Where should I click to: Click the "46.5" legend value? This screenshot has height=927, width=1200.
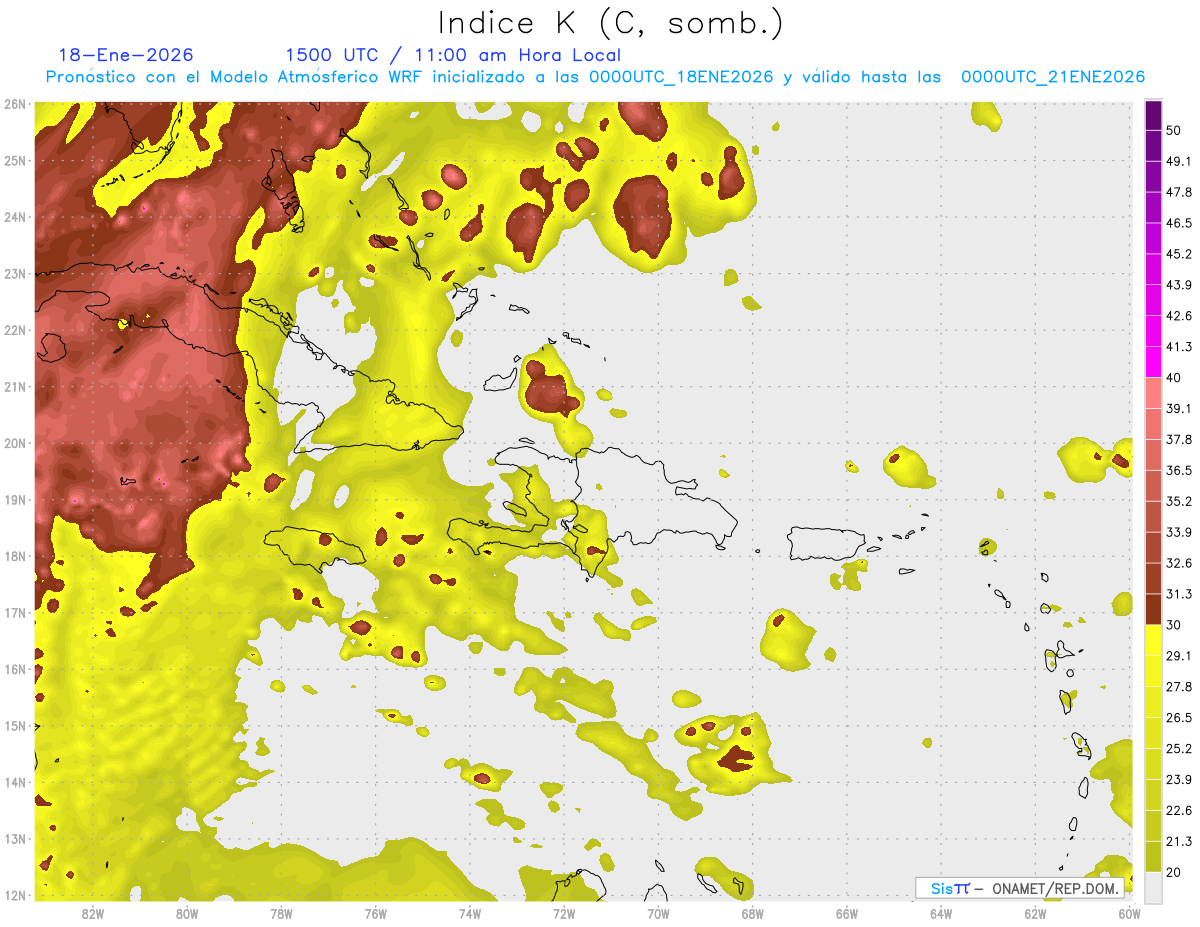(1179, 223)
